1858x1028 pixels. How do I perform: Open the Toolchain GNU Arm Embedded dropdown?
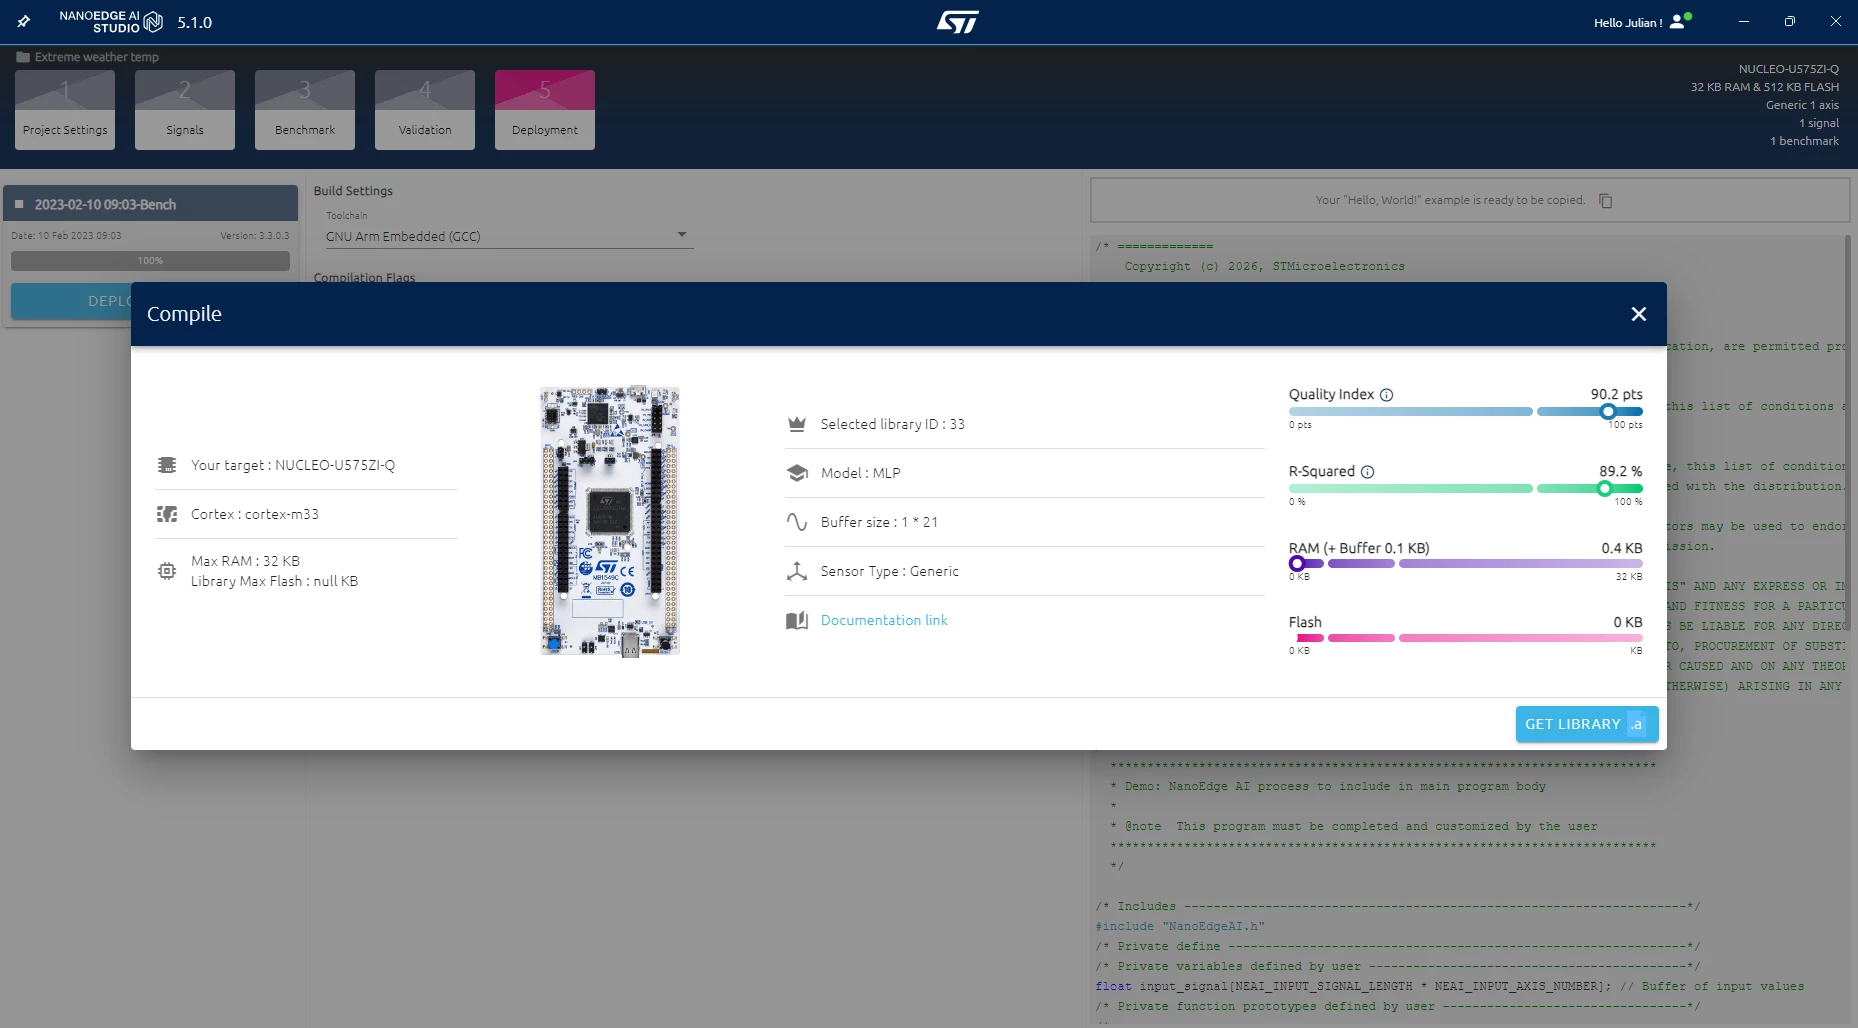tap(509, 236)
